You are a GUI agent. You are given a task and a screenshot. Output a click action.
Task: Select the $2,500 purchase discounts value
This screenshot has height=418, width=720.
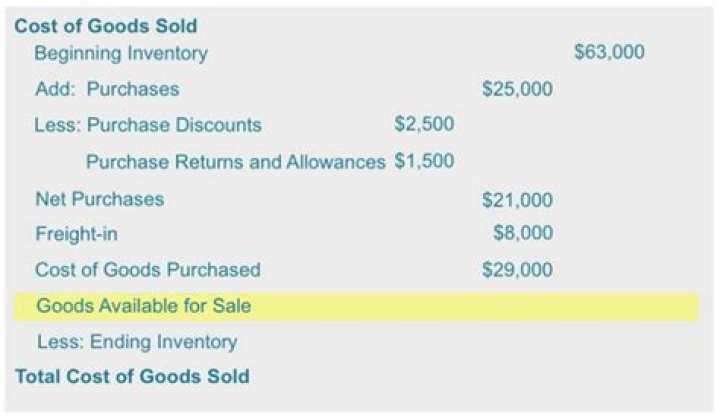pyautogui.click(x=424, y=125)
